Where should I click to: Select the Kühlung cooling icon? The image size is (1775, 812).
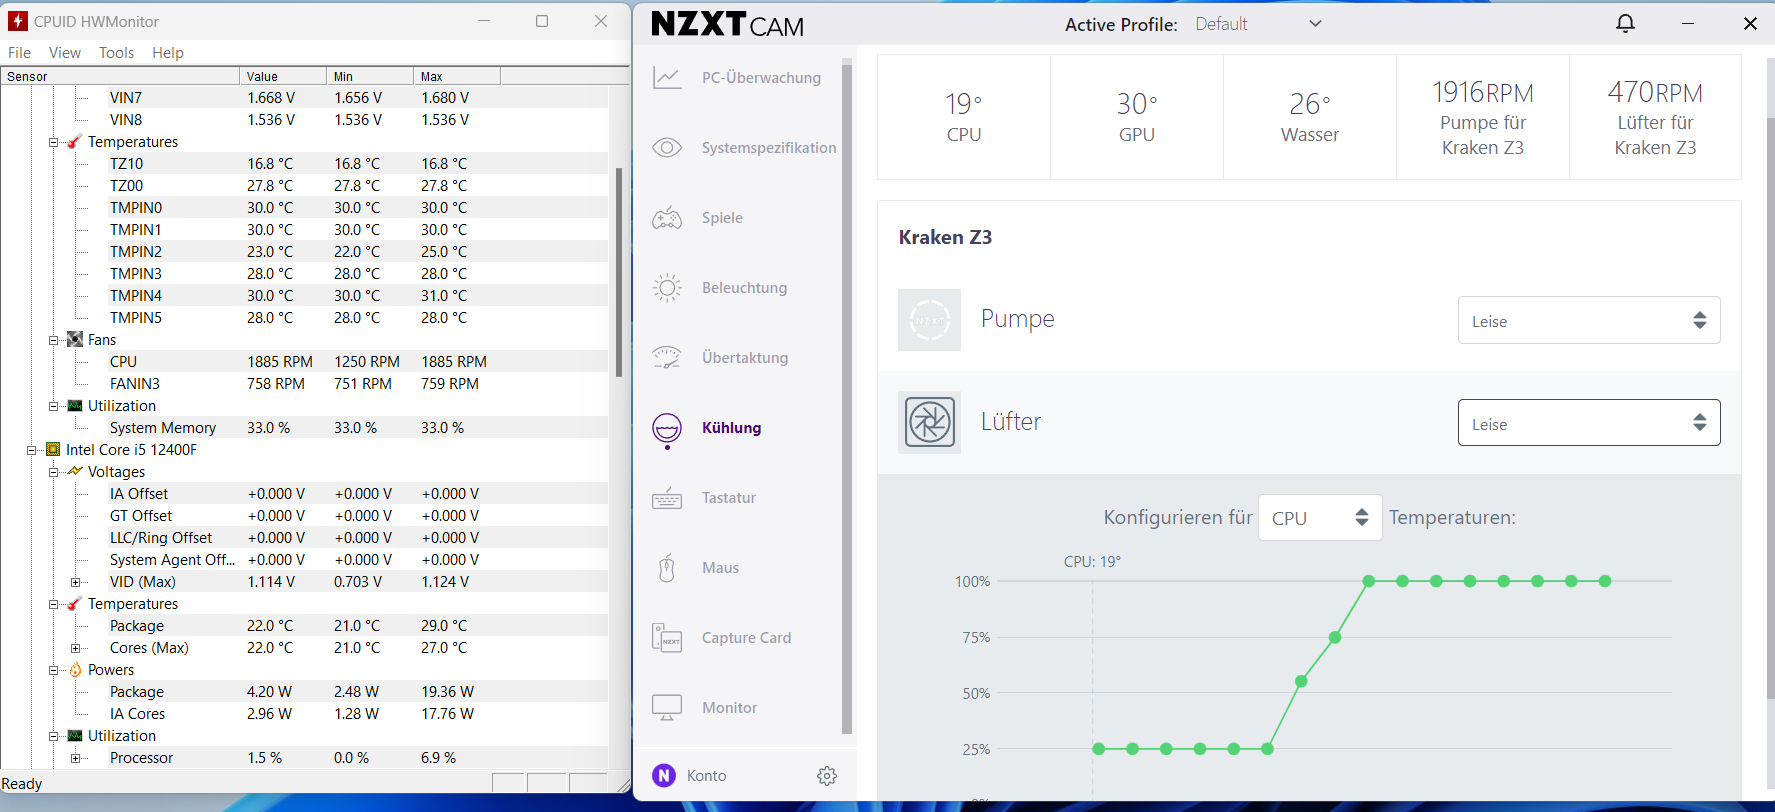(667, 430)
